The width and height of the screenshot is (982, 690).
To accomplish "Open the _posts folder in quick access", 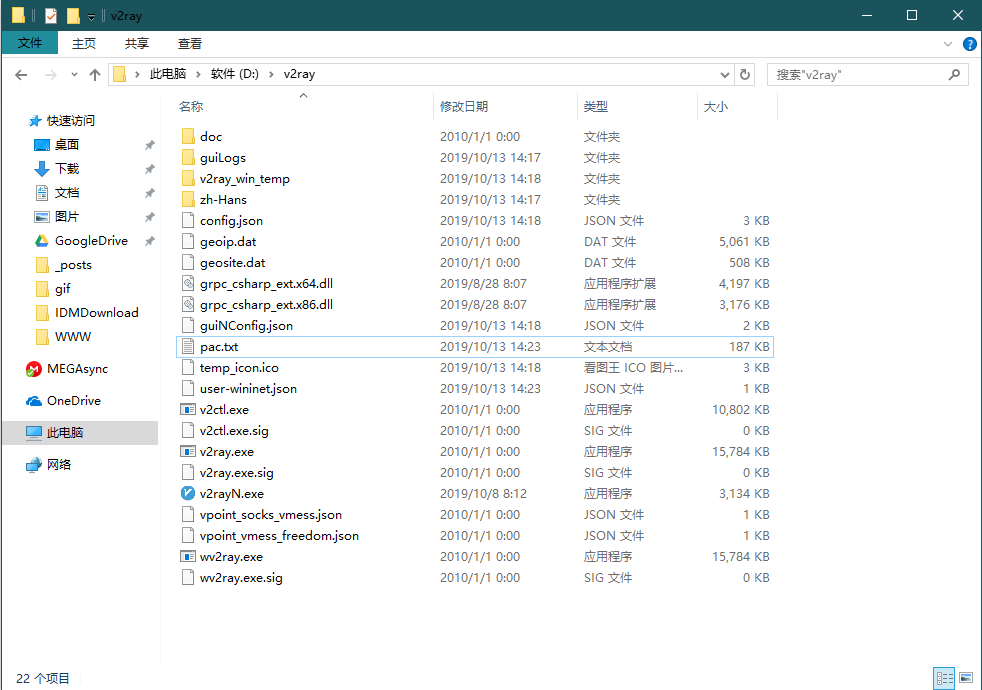I will tap(64, 265).
